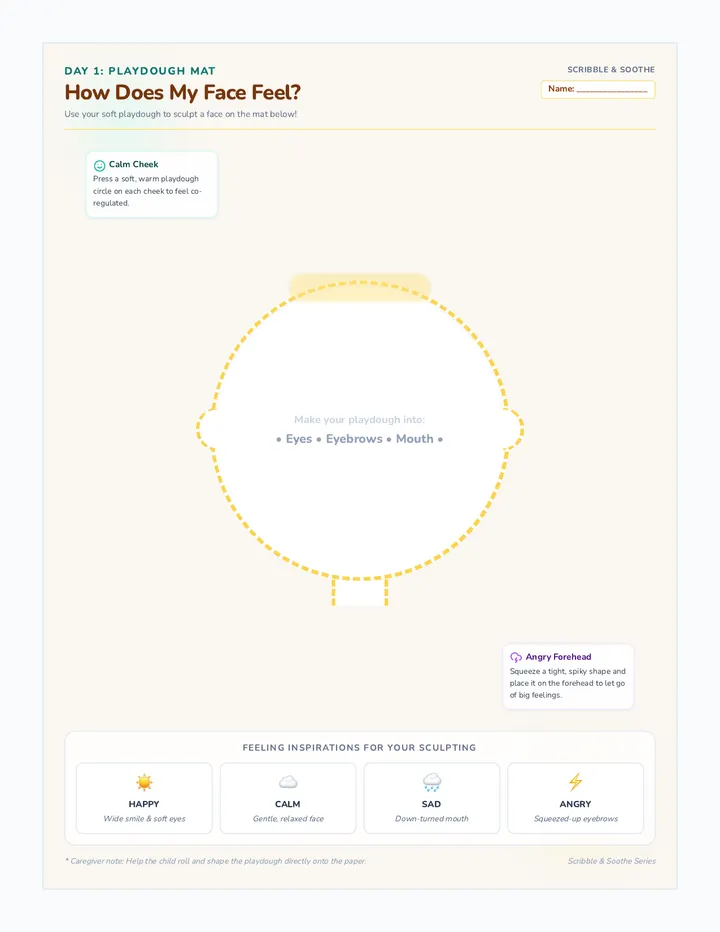Click 'Make your playdough into:' text
Screen dimensions: 720x932
pyautogui.click(x=359, y=420)
